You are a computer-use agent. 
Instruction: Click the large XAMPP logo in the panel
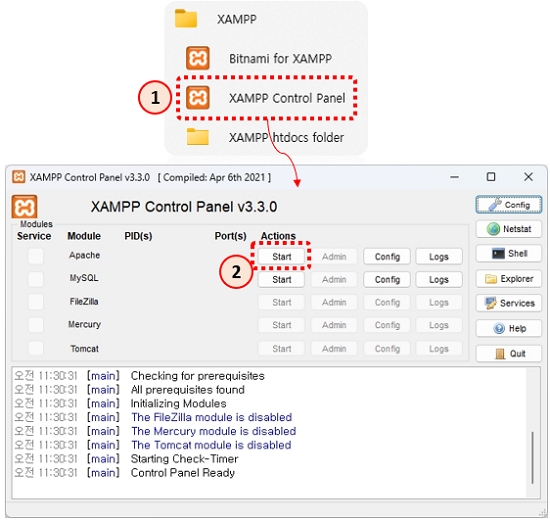[x=24, y=207]
